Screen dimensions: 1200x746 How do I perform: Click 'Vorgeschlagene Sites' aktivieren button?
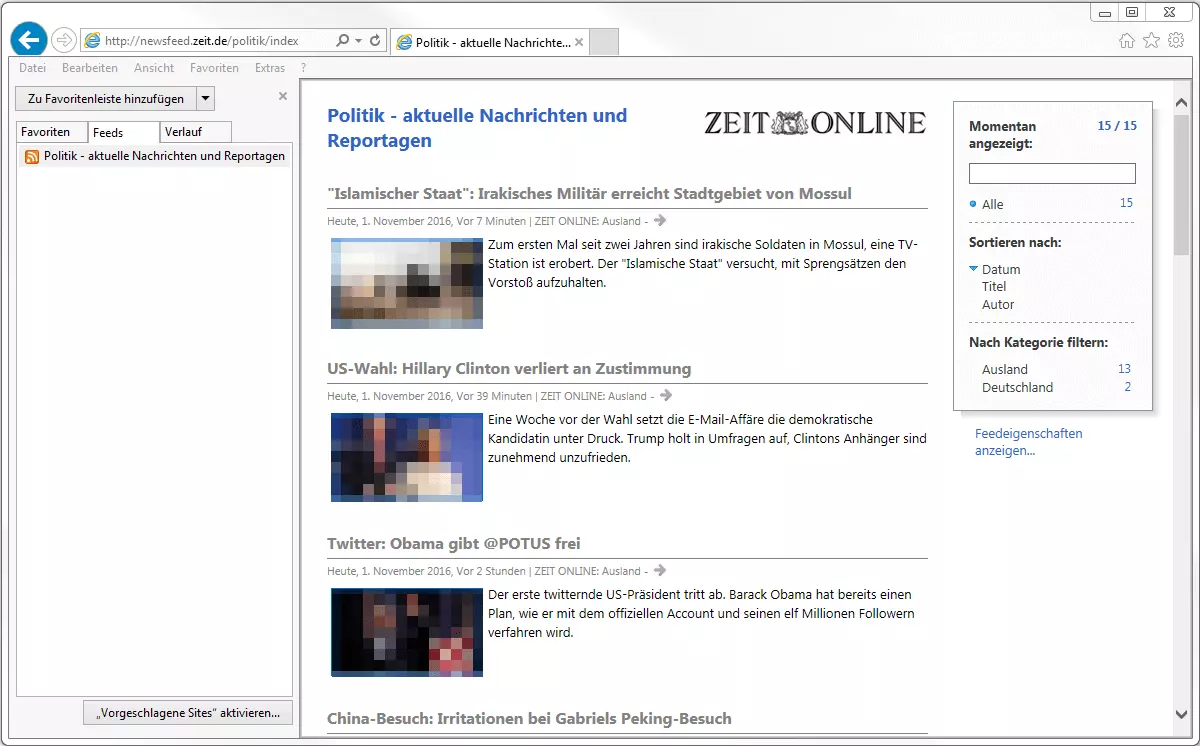(188, 713)
